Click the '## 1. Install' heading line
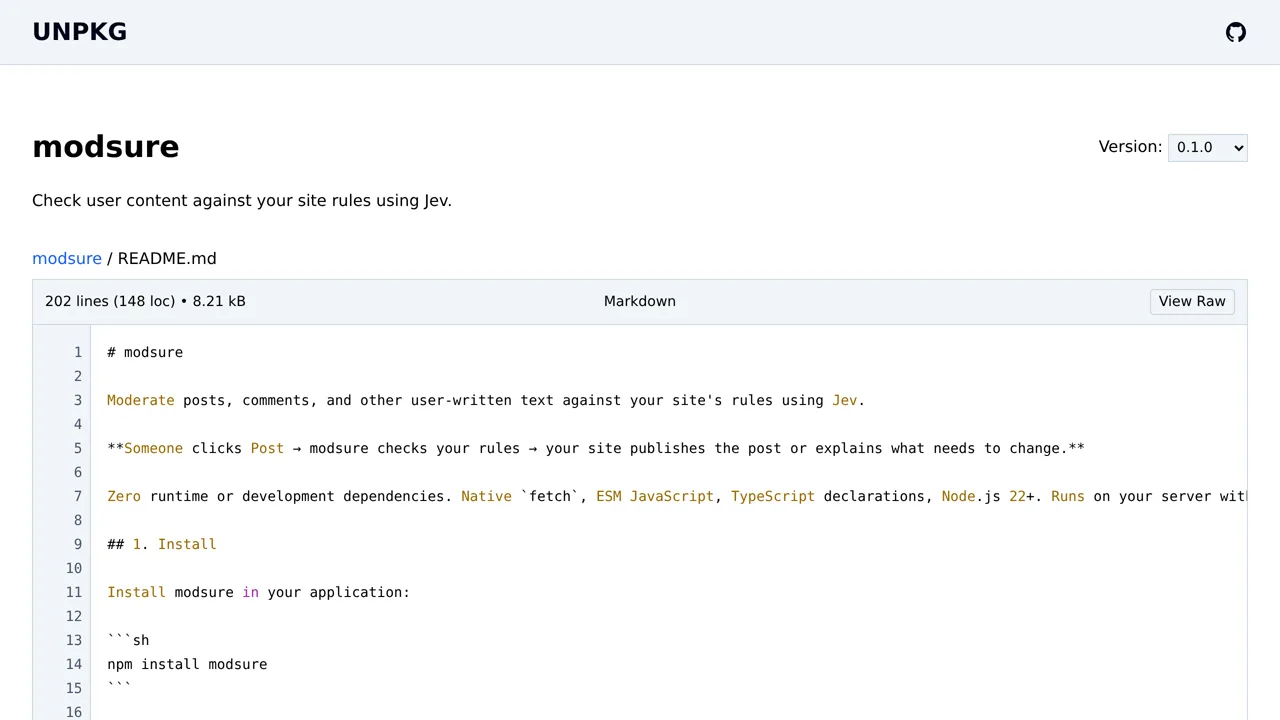Screen dimensions: 1280x720 point(162,544)
